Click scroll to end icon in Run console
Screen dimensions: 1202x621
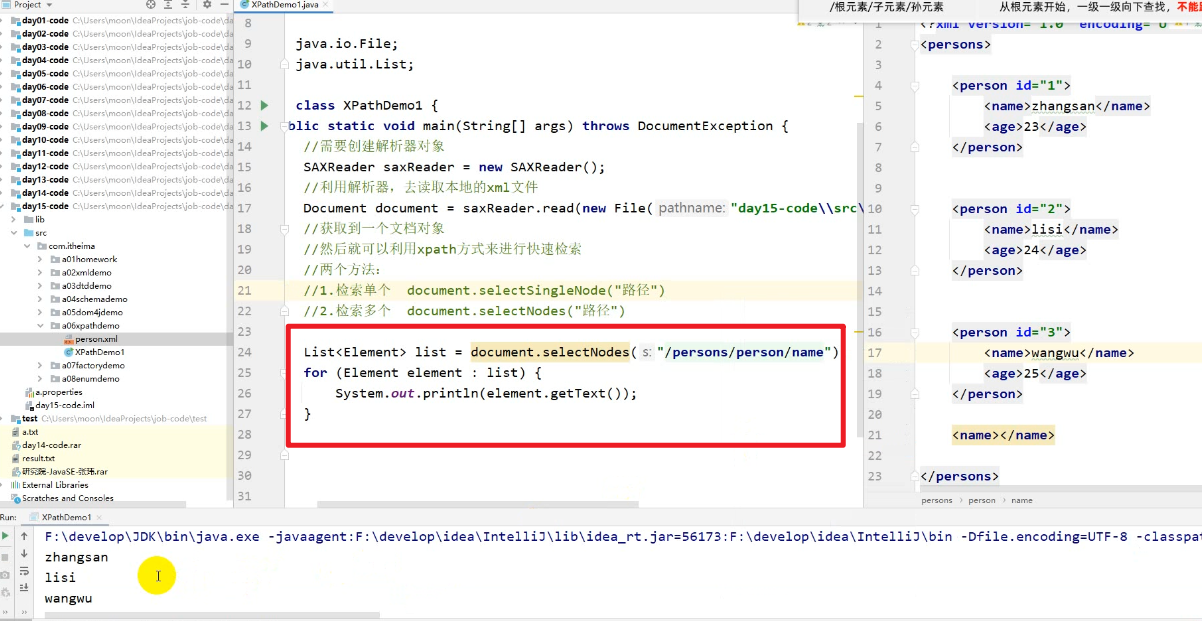point(24,590)
